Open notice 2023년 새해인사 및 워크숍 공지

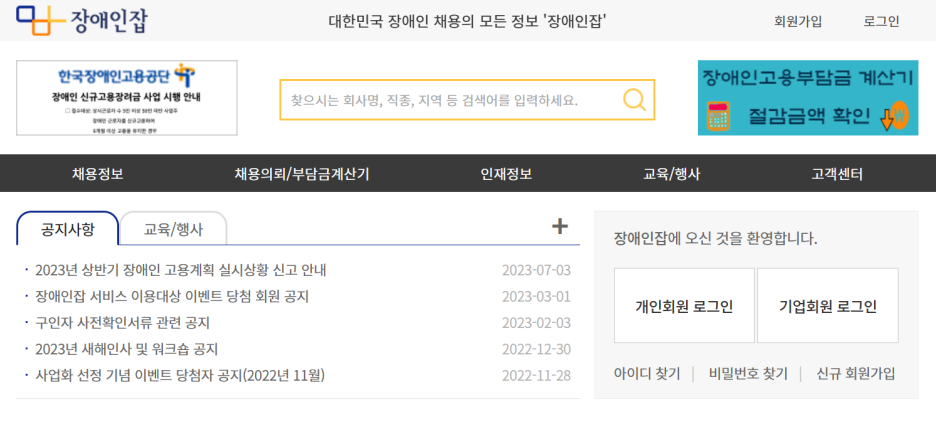(127, 349)
